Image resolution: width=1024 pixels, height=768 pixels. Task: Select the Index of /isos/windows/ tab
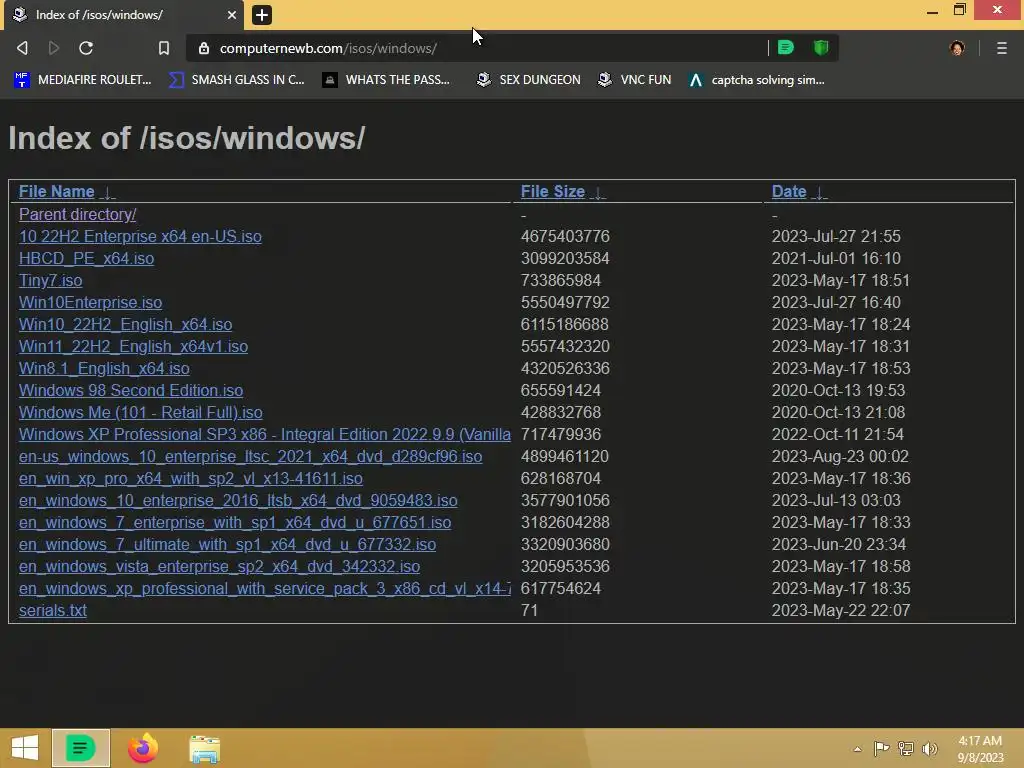click(x=124, y=14)
